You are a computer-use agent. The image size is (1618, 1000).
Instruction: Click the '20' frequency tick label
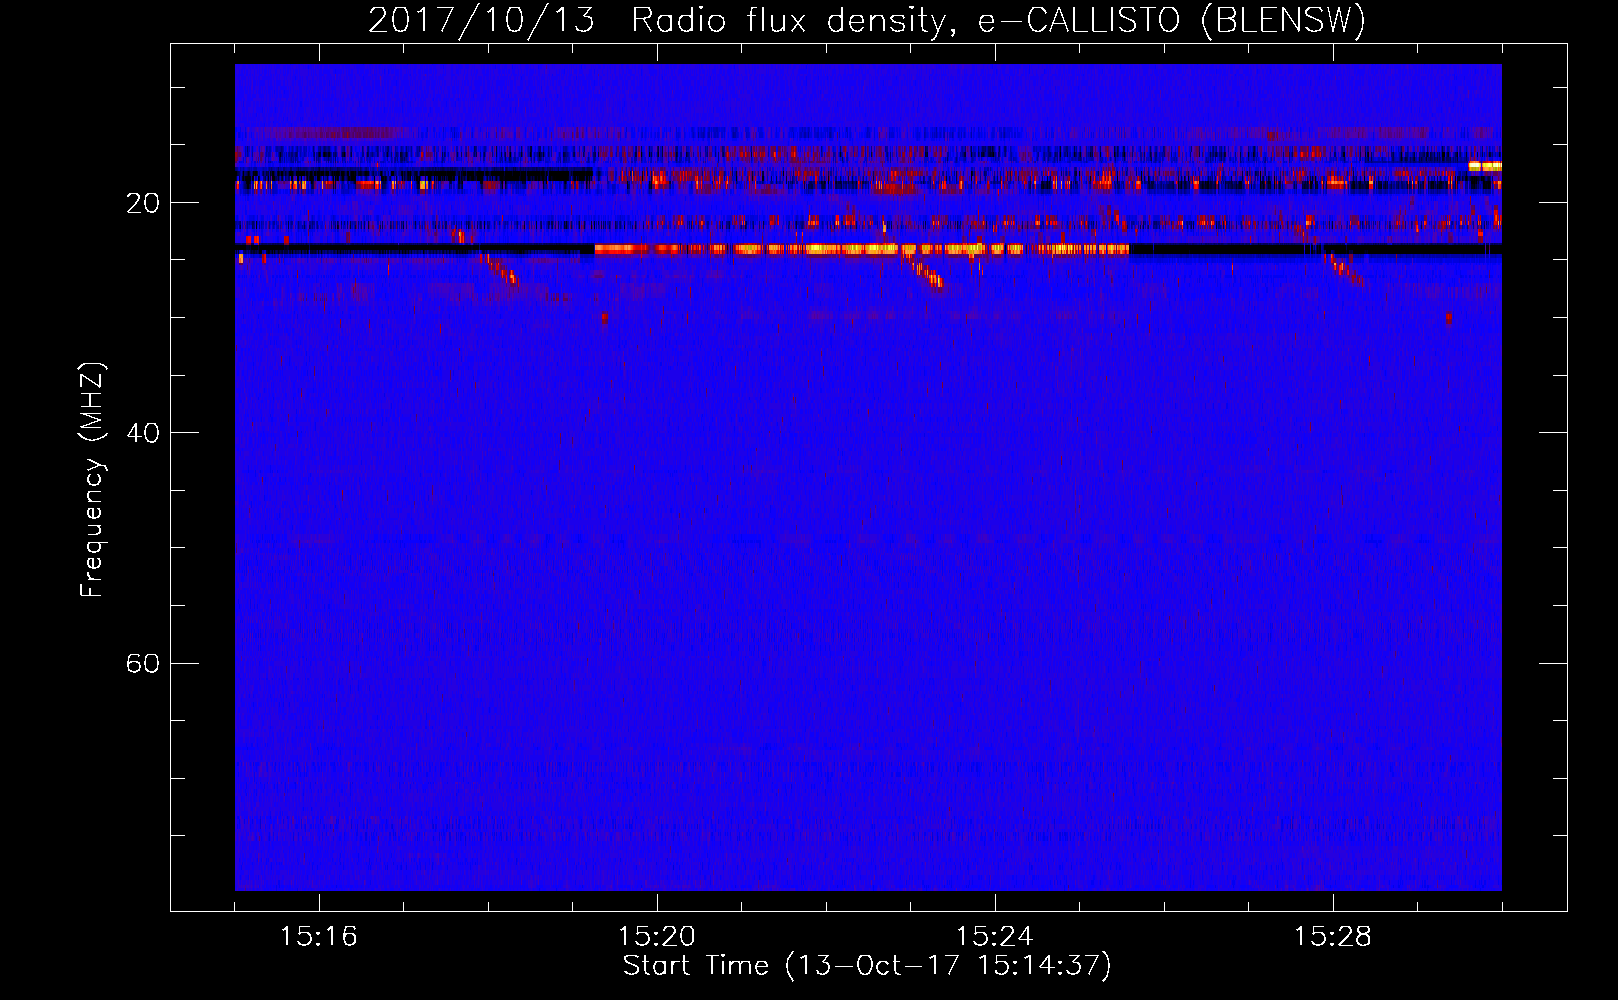[143, 203]
